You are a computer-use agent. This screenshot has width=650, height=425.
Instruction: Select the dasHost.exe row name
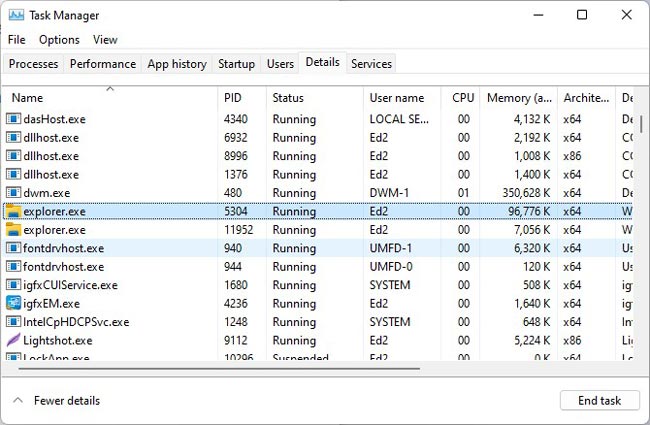tap(54, 119)
